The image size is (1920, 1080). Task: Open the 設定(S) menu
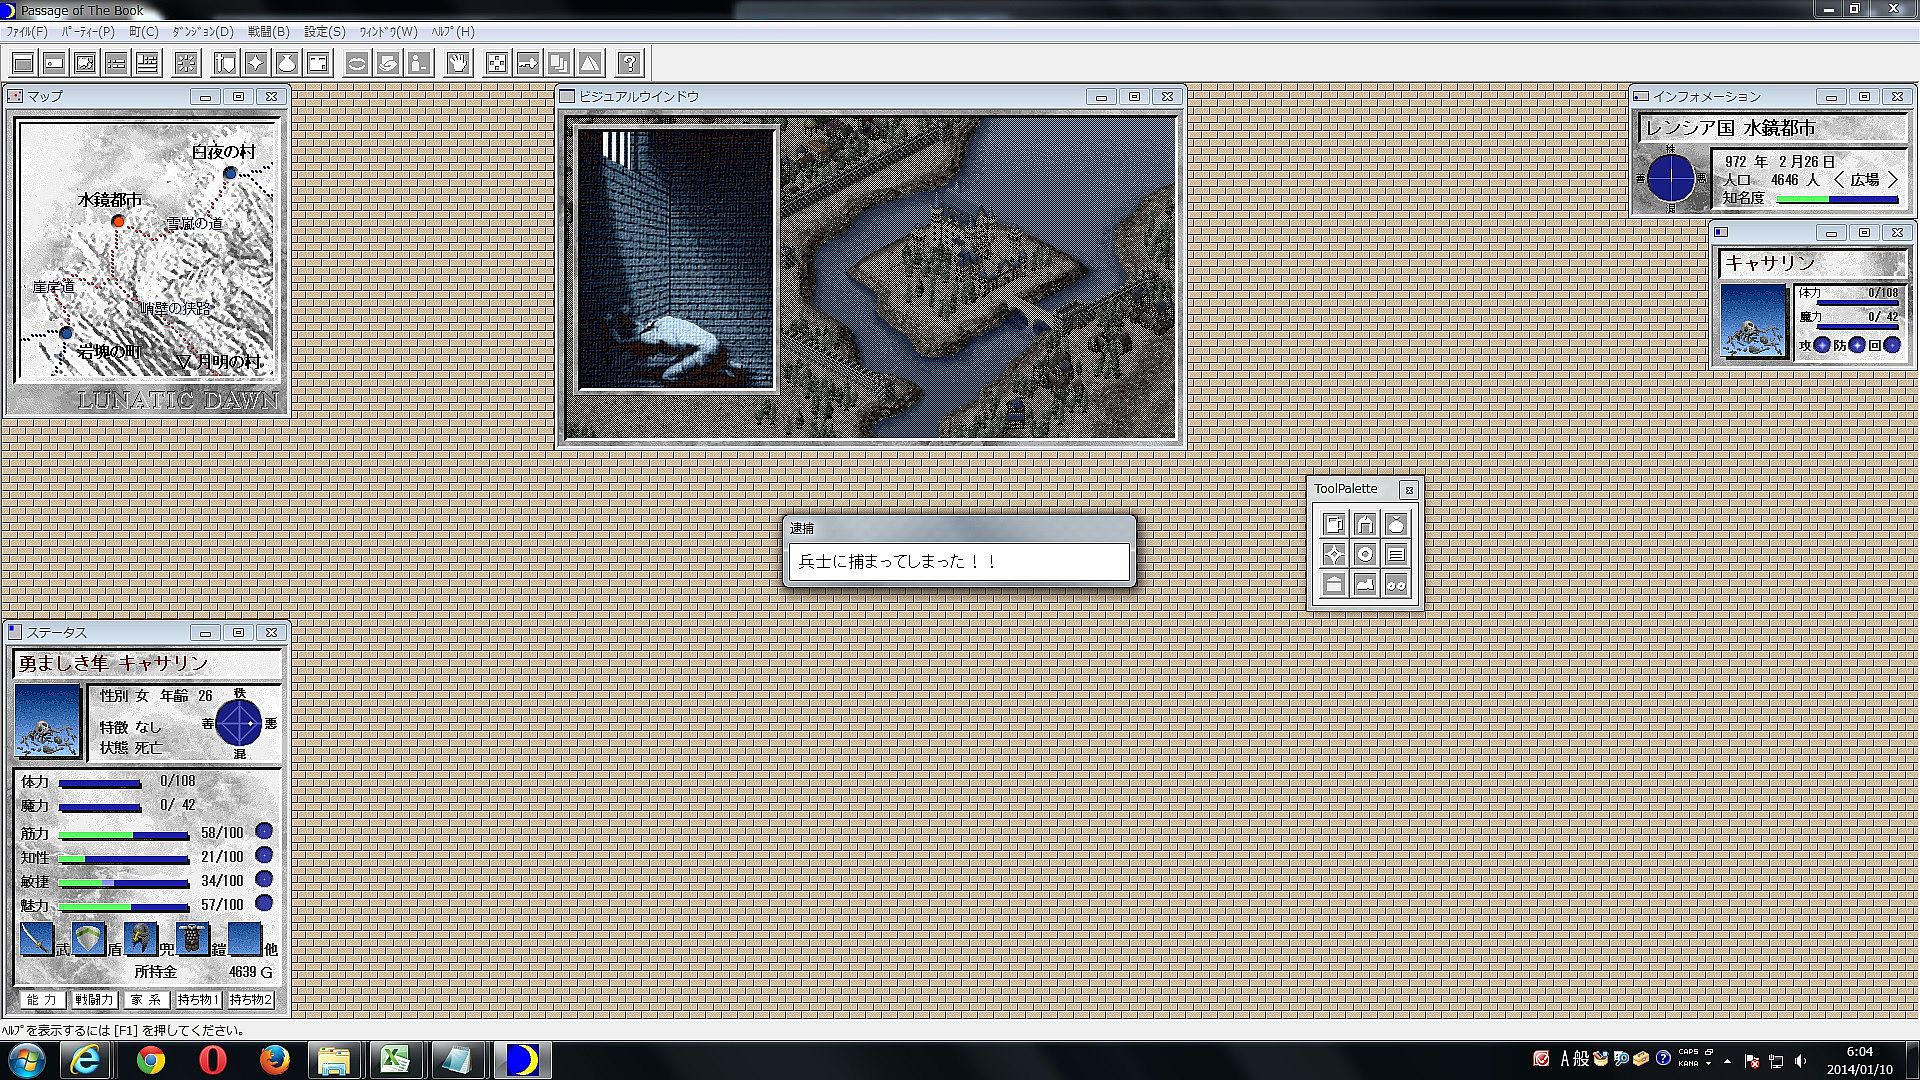324,32
